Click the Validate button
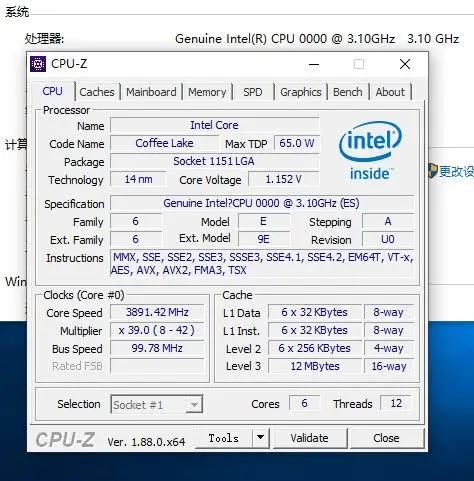 (309, 438)
